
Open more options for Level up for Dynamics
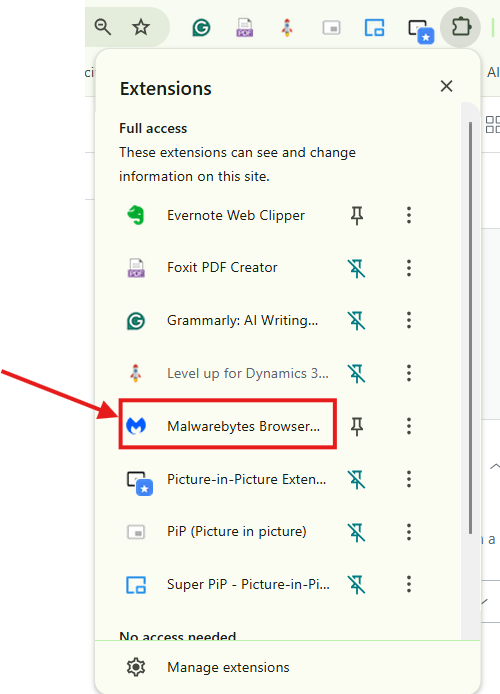pos(409,374)
